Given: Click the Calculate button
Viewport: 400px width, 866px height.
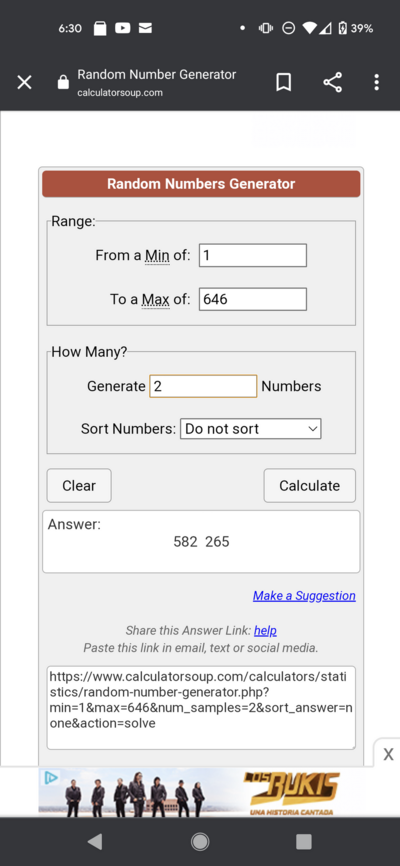Looking at the screenshot, I should (309, 485).
